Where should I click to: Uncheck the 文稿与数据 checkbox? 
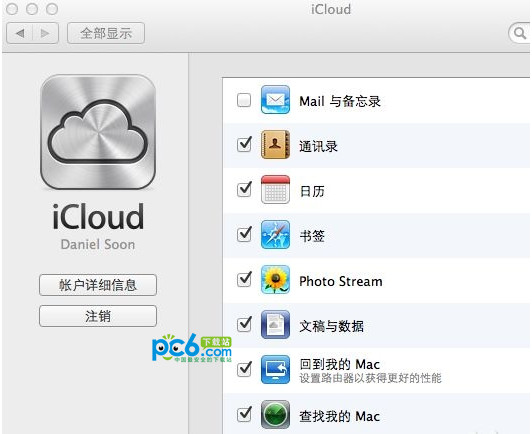[244, 325]
